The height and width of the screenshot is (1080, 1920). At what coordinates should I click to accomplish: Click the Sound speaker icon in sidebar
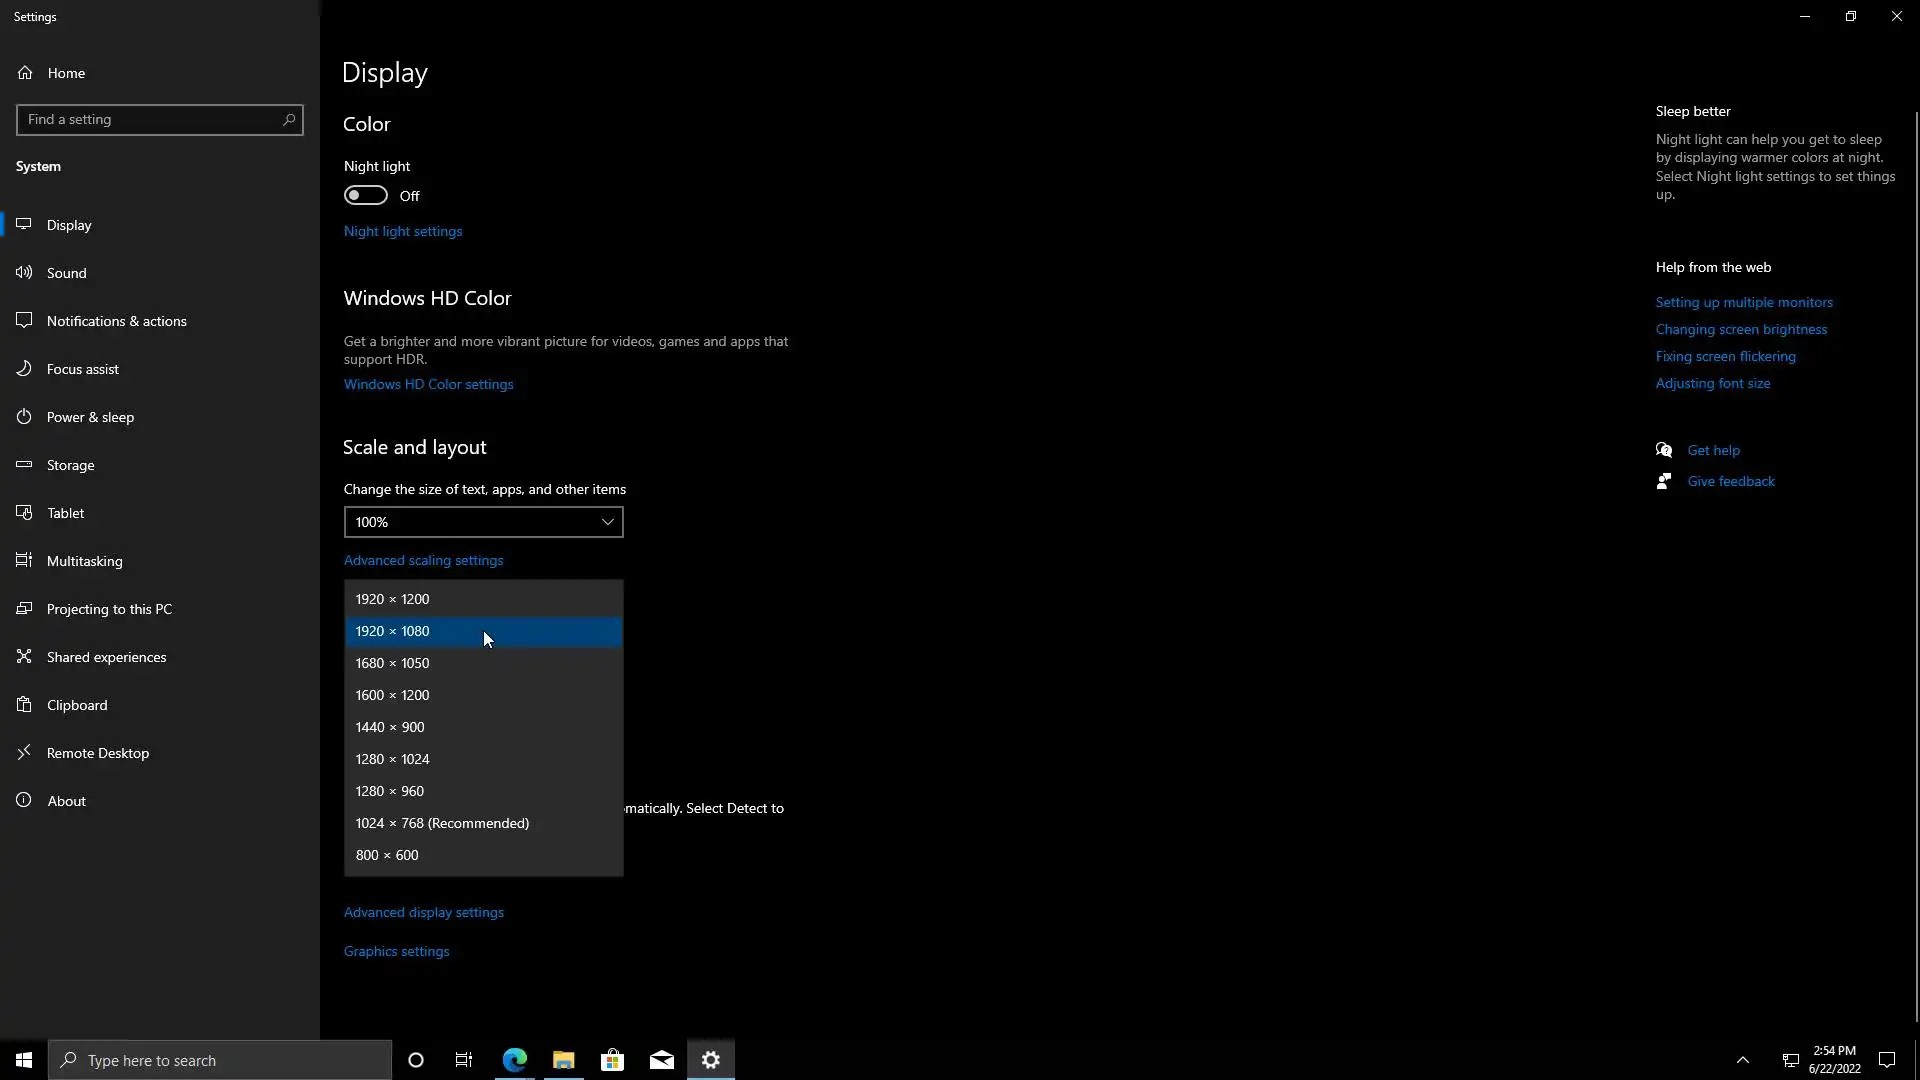(x=24, y=273)
